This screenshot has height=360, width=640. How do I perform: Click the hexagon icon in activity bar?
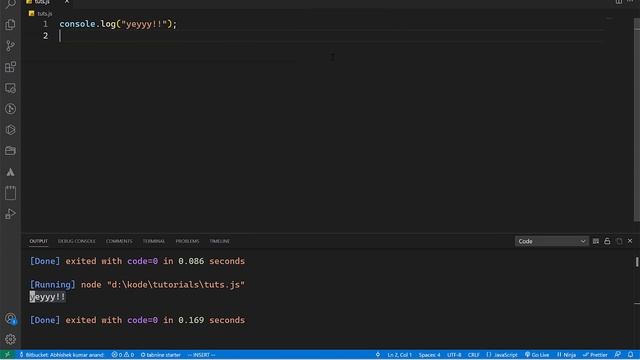pyautogui.click(x=10, y=130)
